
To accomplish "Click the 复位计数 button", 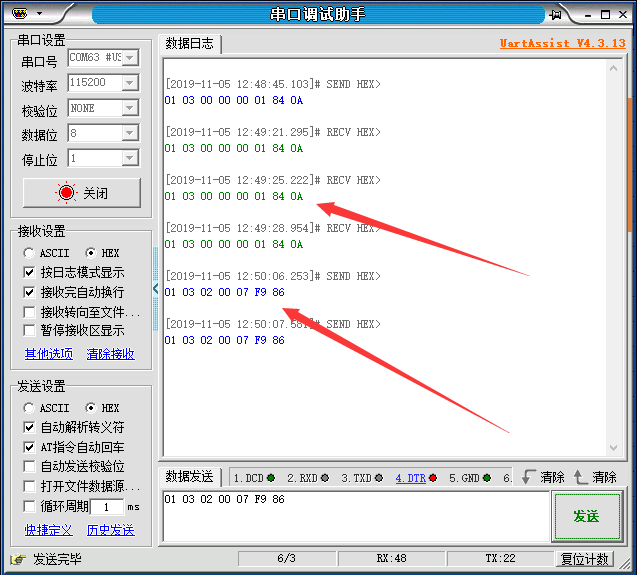I will (585, 559).
